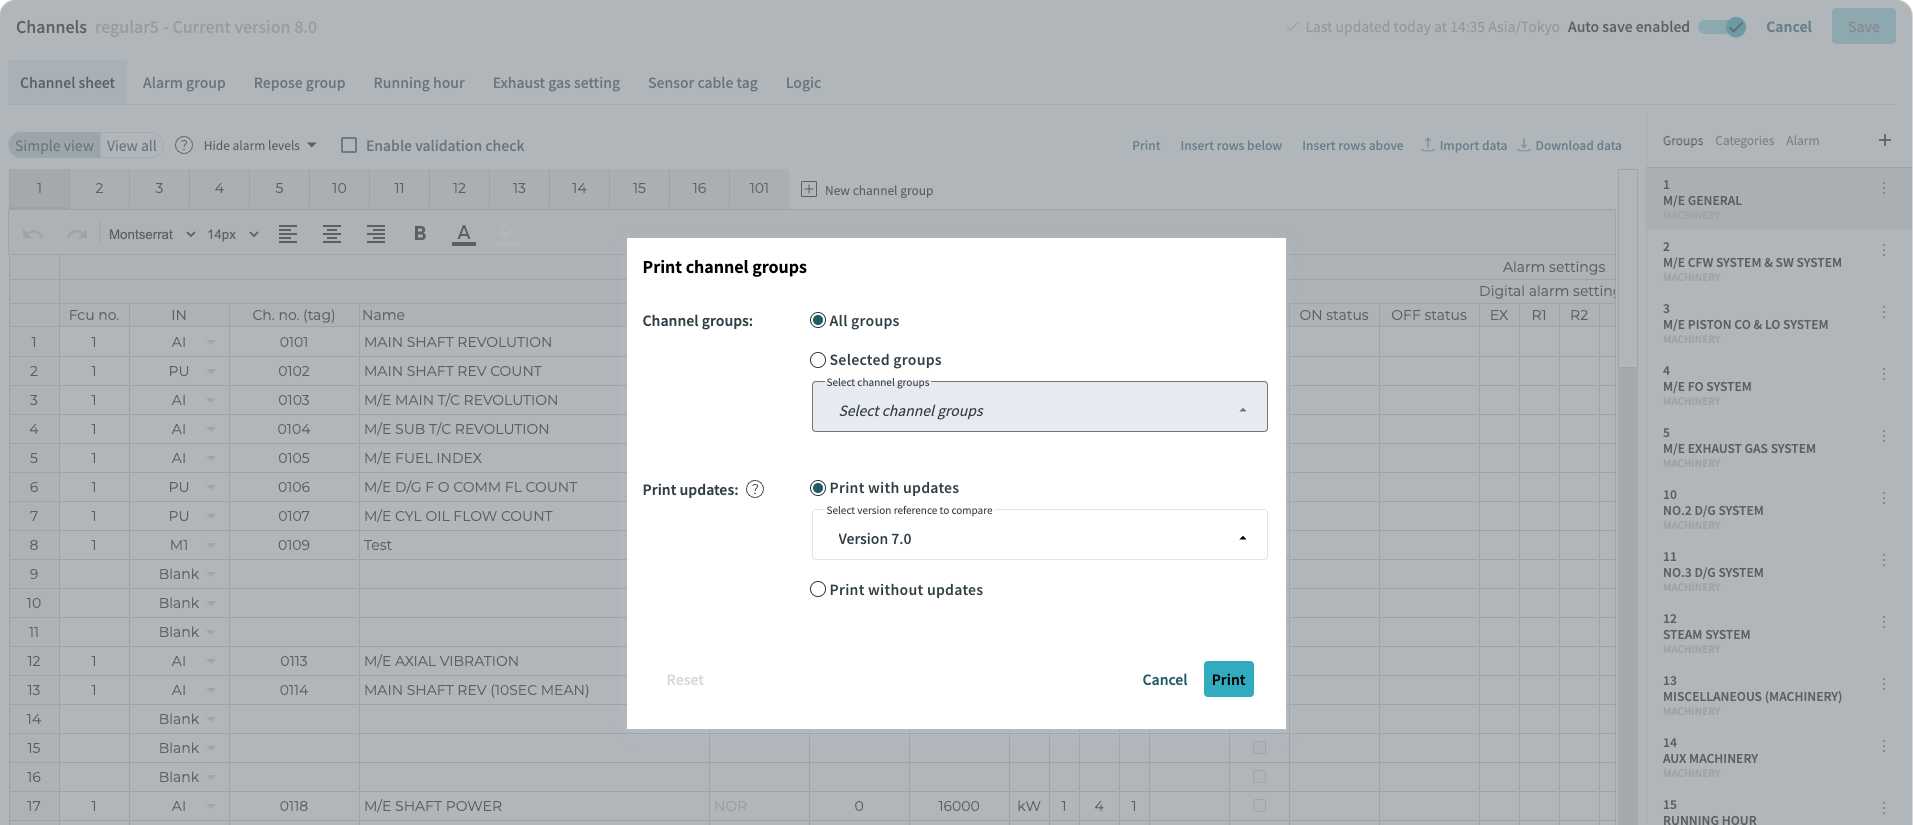The image size is (1913, 825).
Task: Open IN type dropdown for row 0101
Action: click(x=211, y=342)
